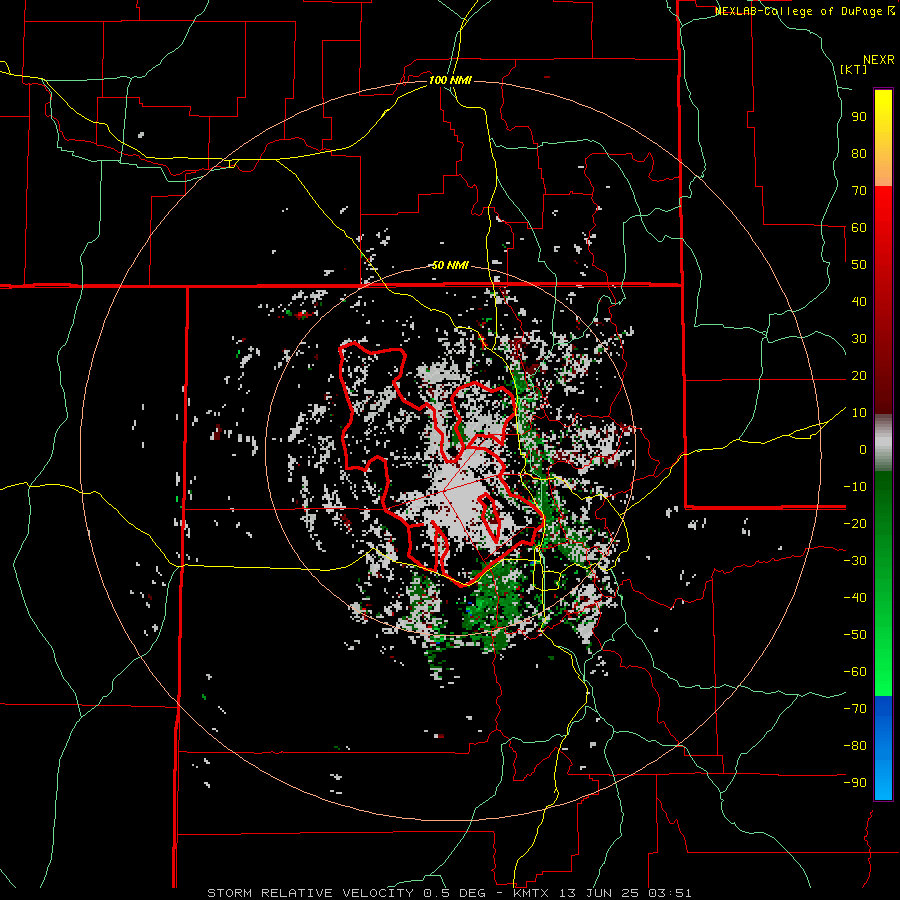Click the blue segment of the color bar
The height and width of the screenshot is (900, 900).
[883, 746]
